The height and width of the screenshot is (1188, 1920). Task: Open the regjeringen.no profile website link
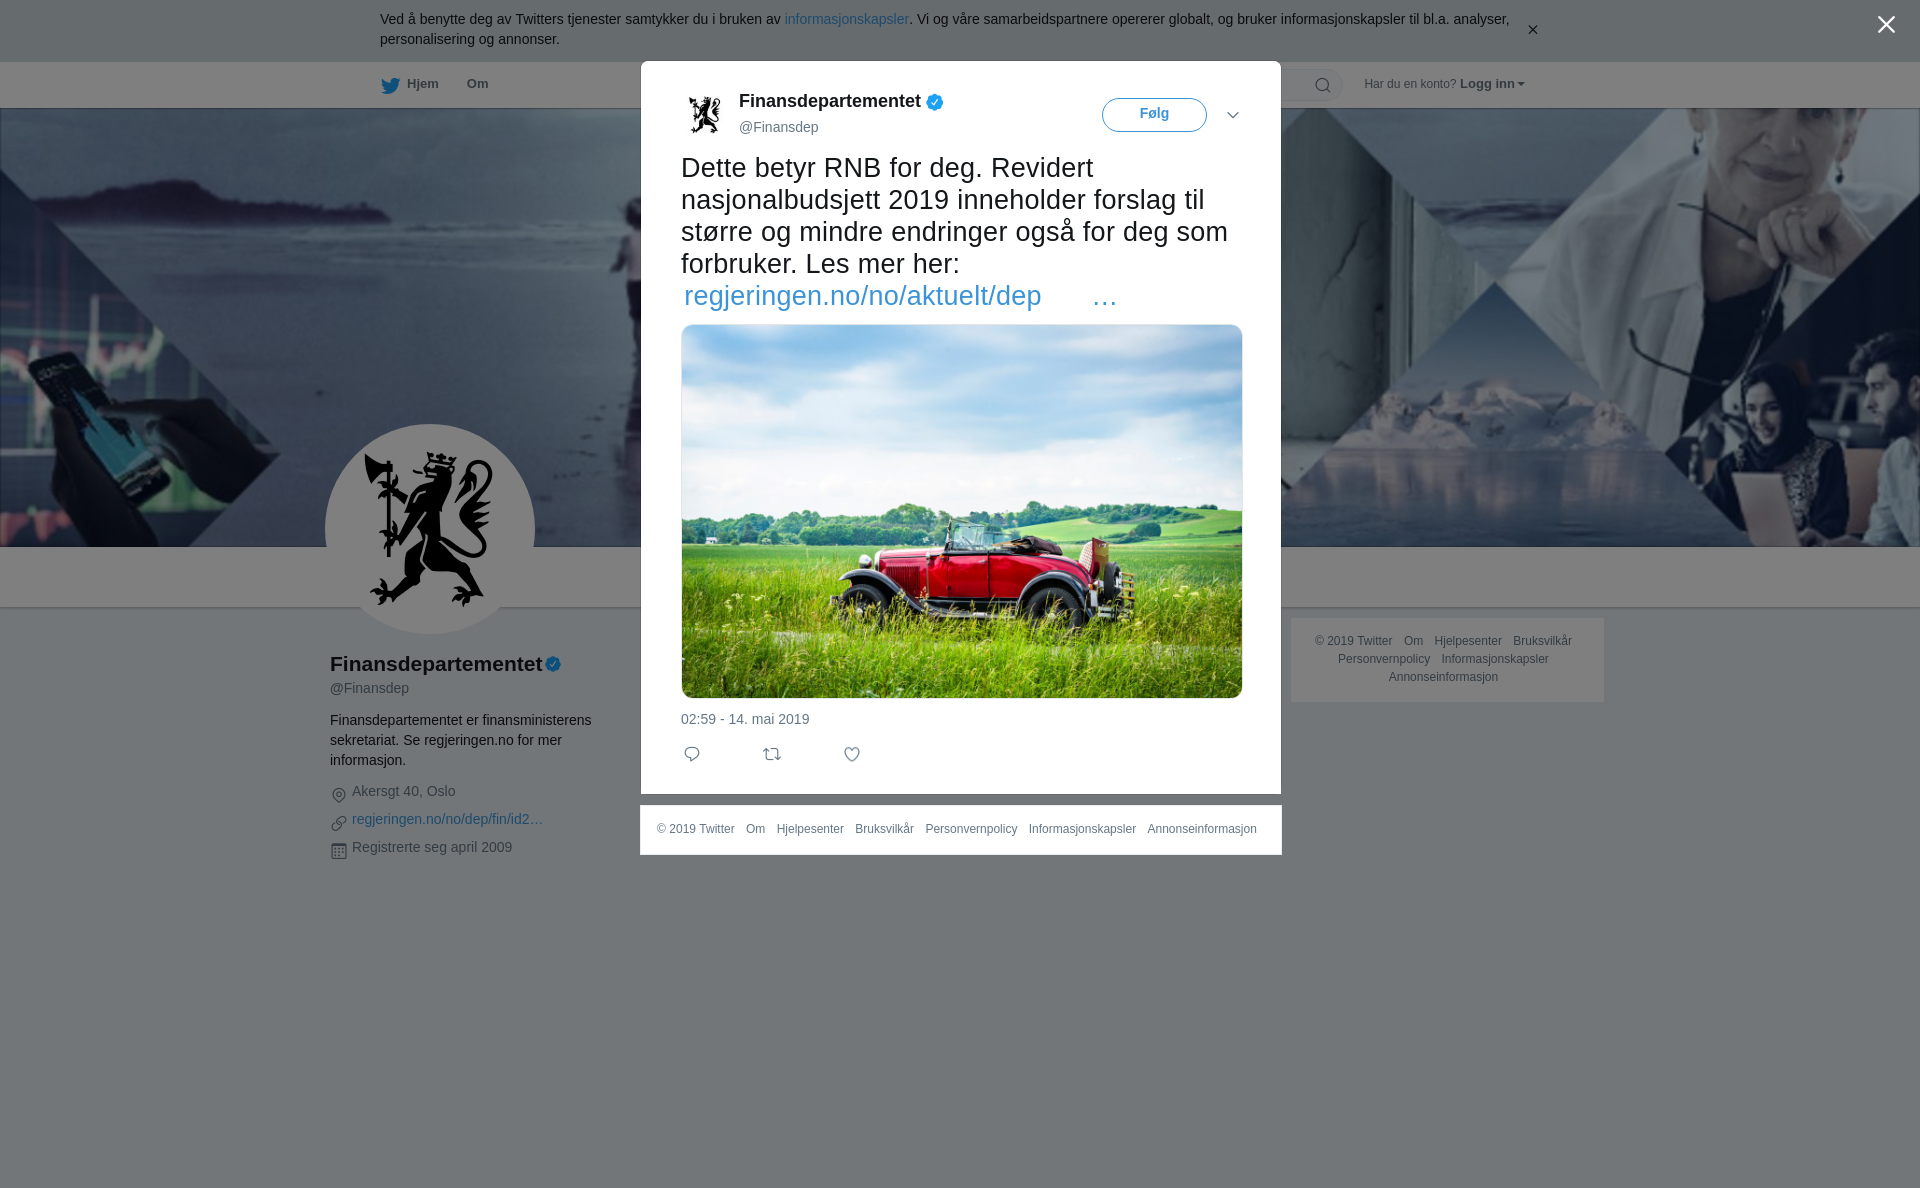(447, 819)
